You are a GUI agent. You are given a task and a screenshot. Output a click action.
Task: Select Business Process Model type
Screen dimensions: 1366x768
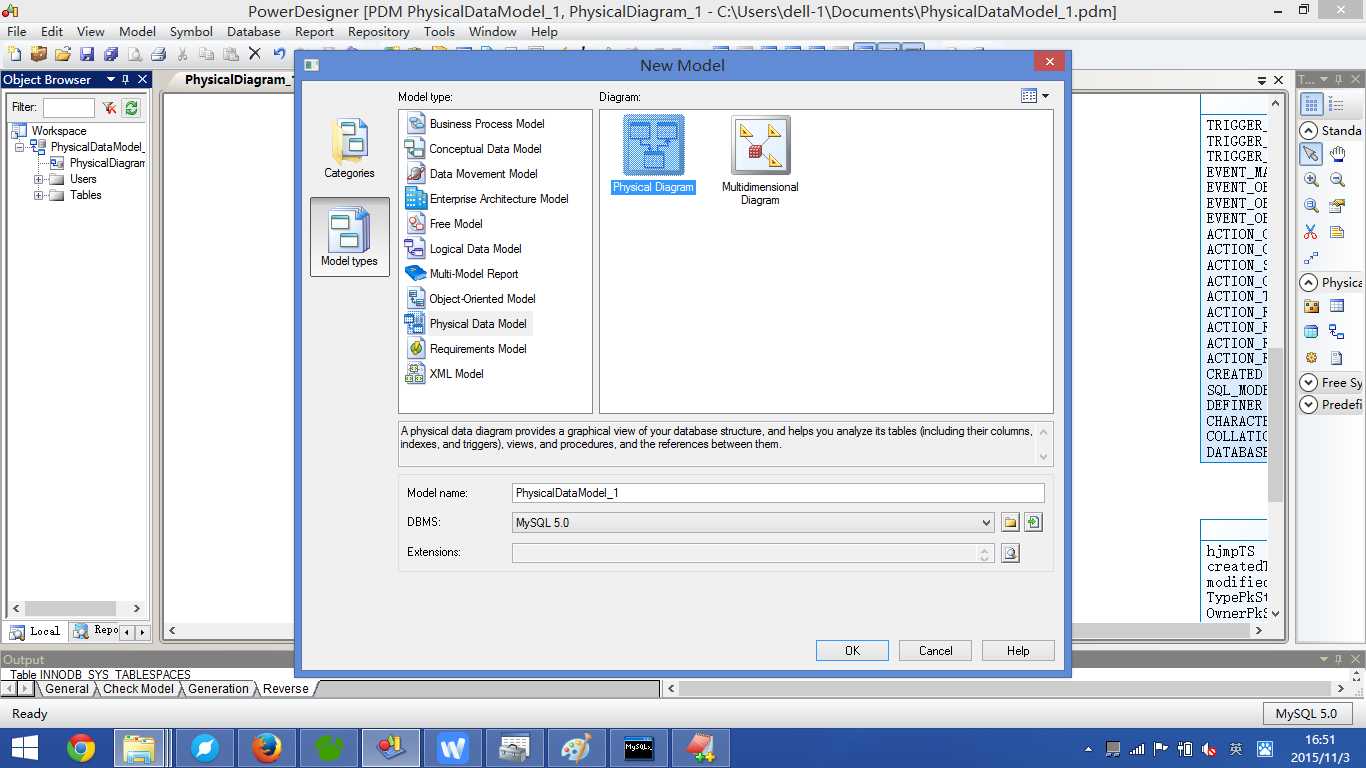(475, 124)
